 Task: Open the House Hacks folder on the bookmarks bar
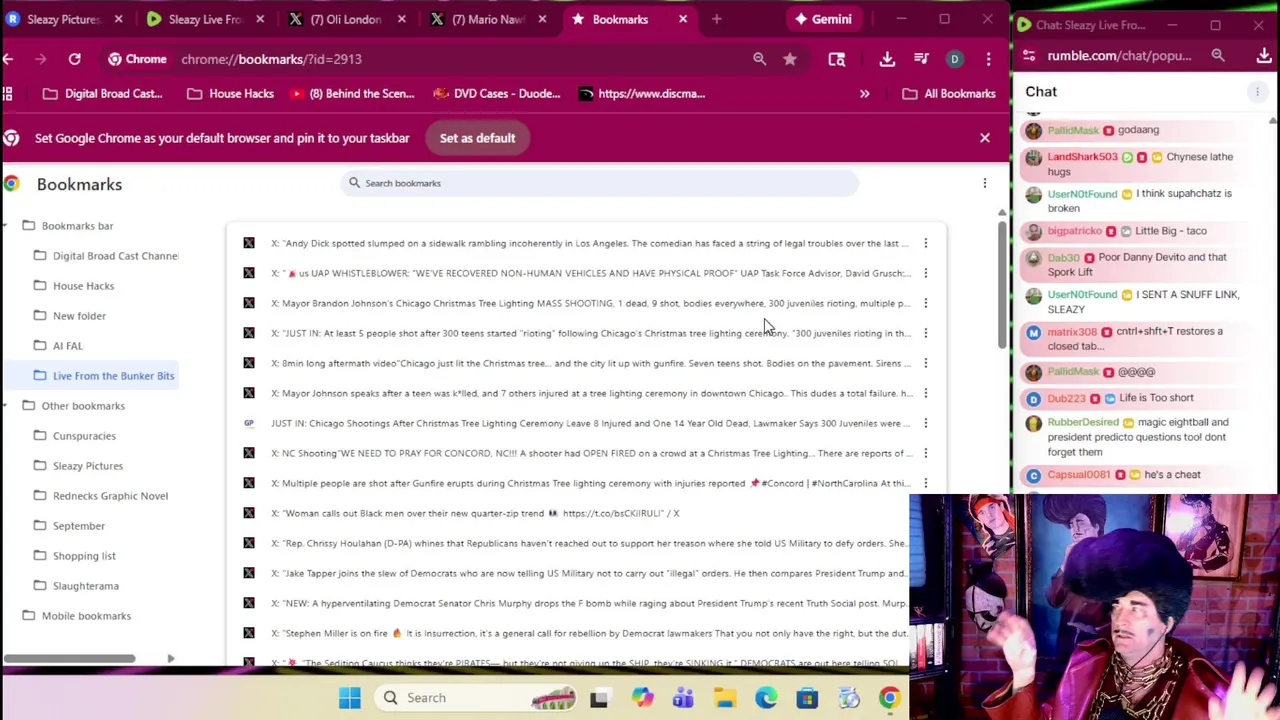(230, 94)
